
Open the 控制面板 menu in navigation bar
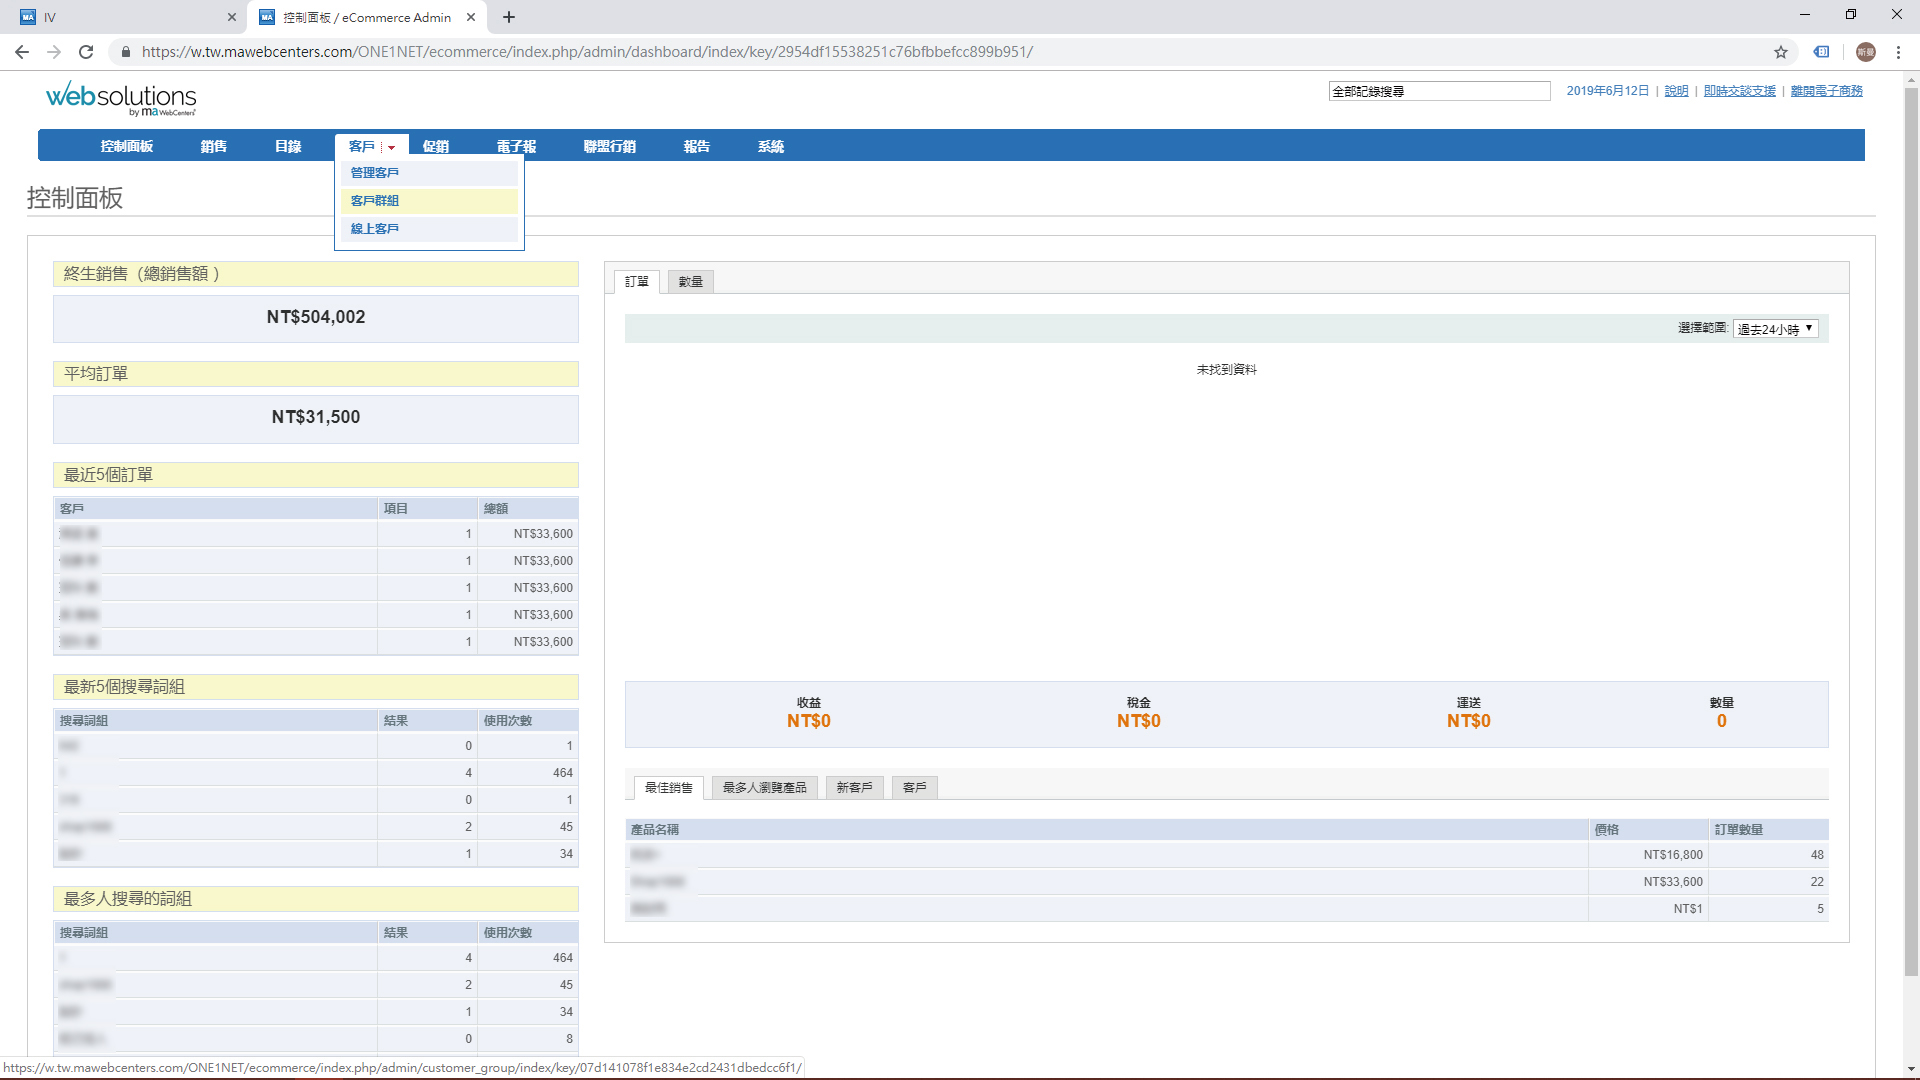127,146
